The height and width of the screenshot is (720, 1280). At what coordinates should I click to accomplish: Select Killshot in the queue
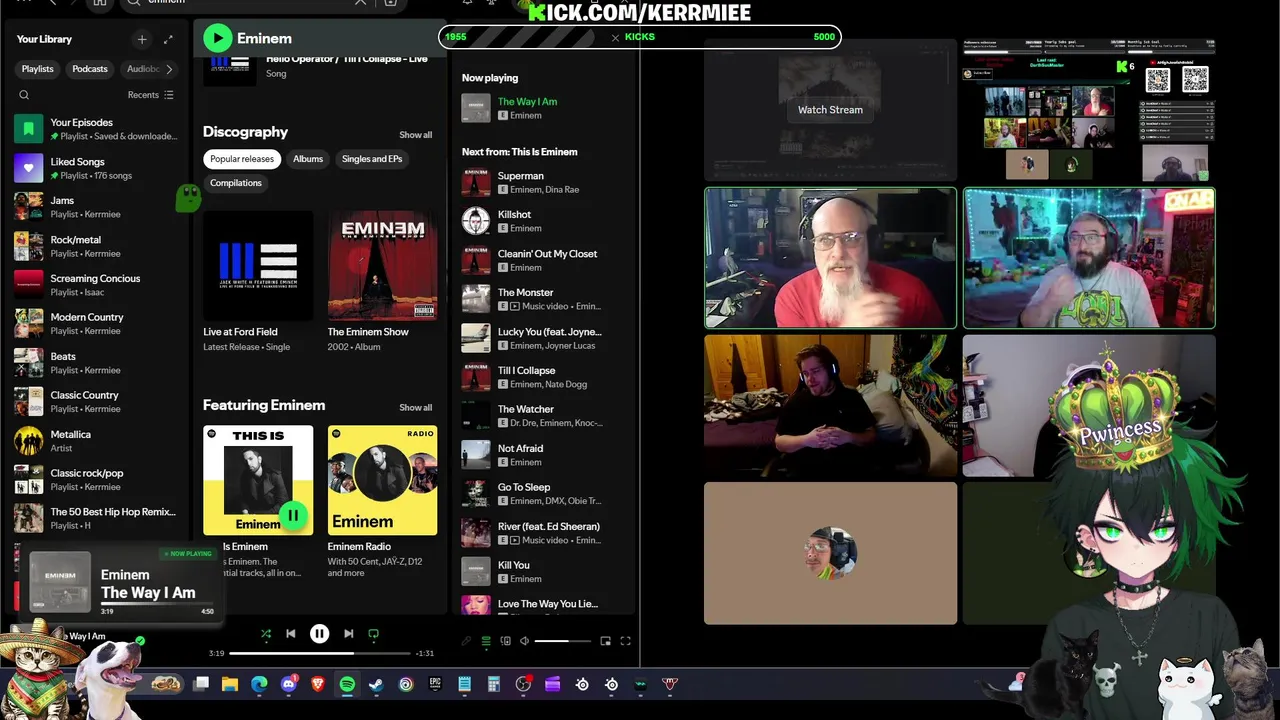click(x=545, y=221)
